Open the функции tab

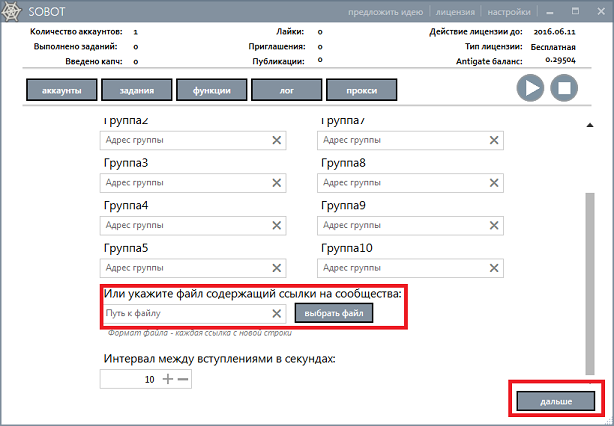211,91
